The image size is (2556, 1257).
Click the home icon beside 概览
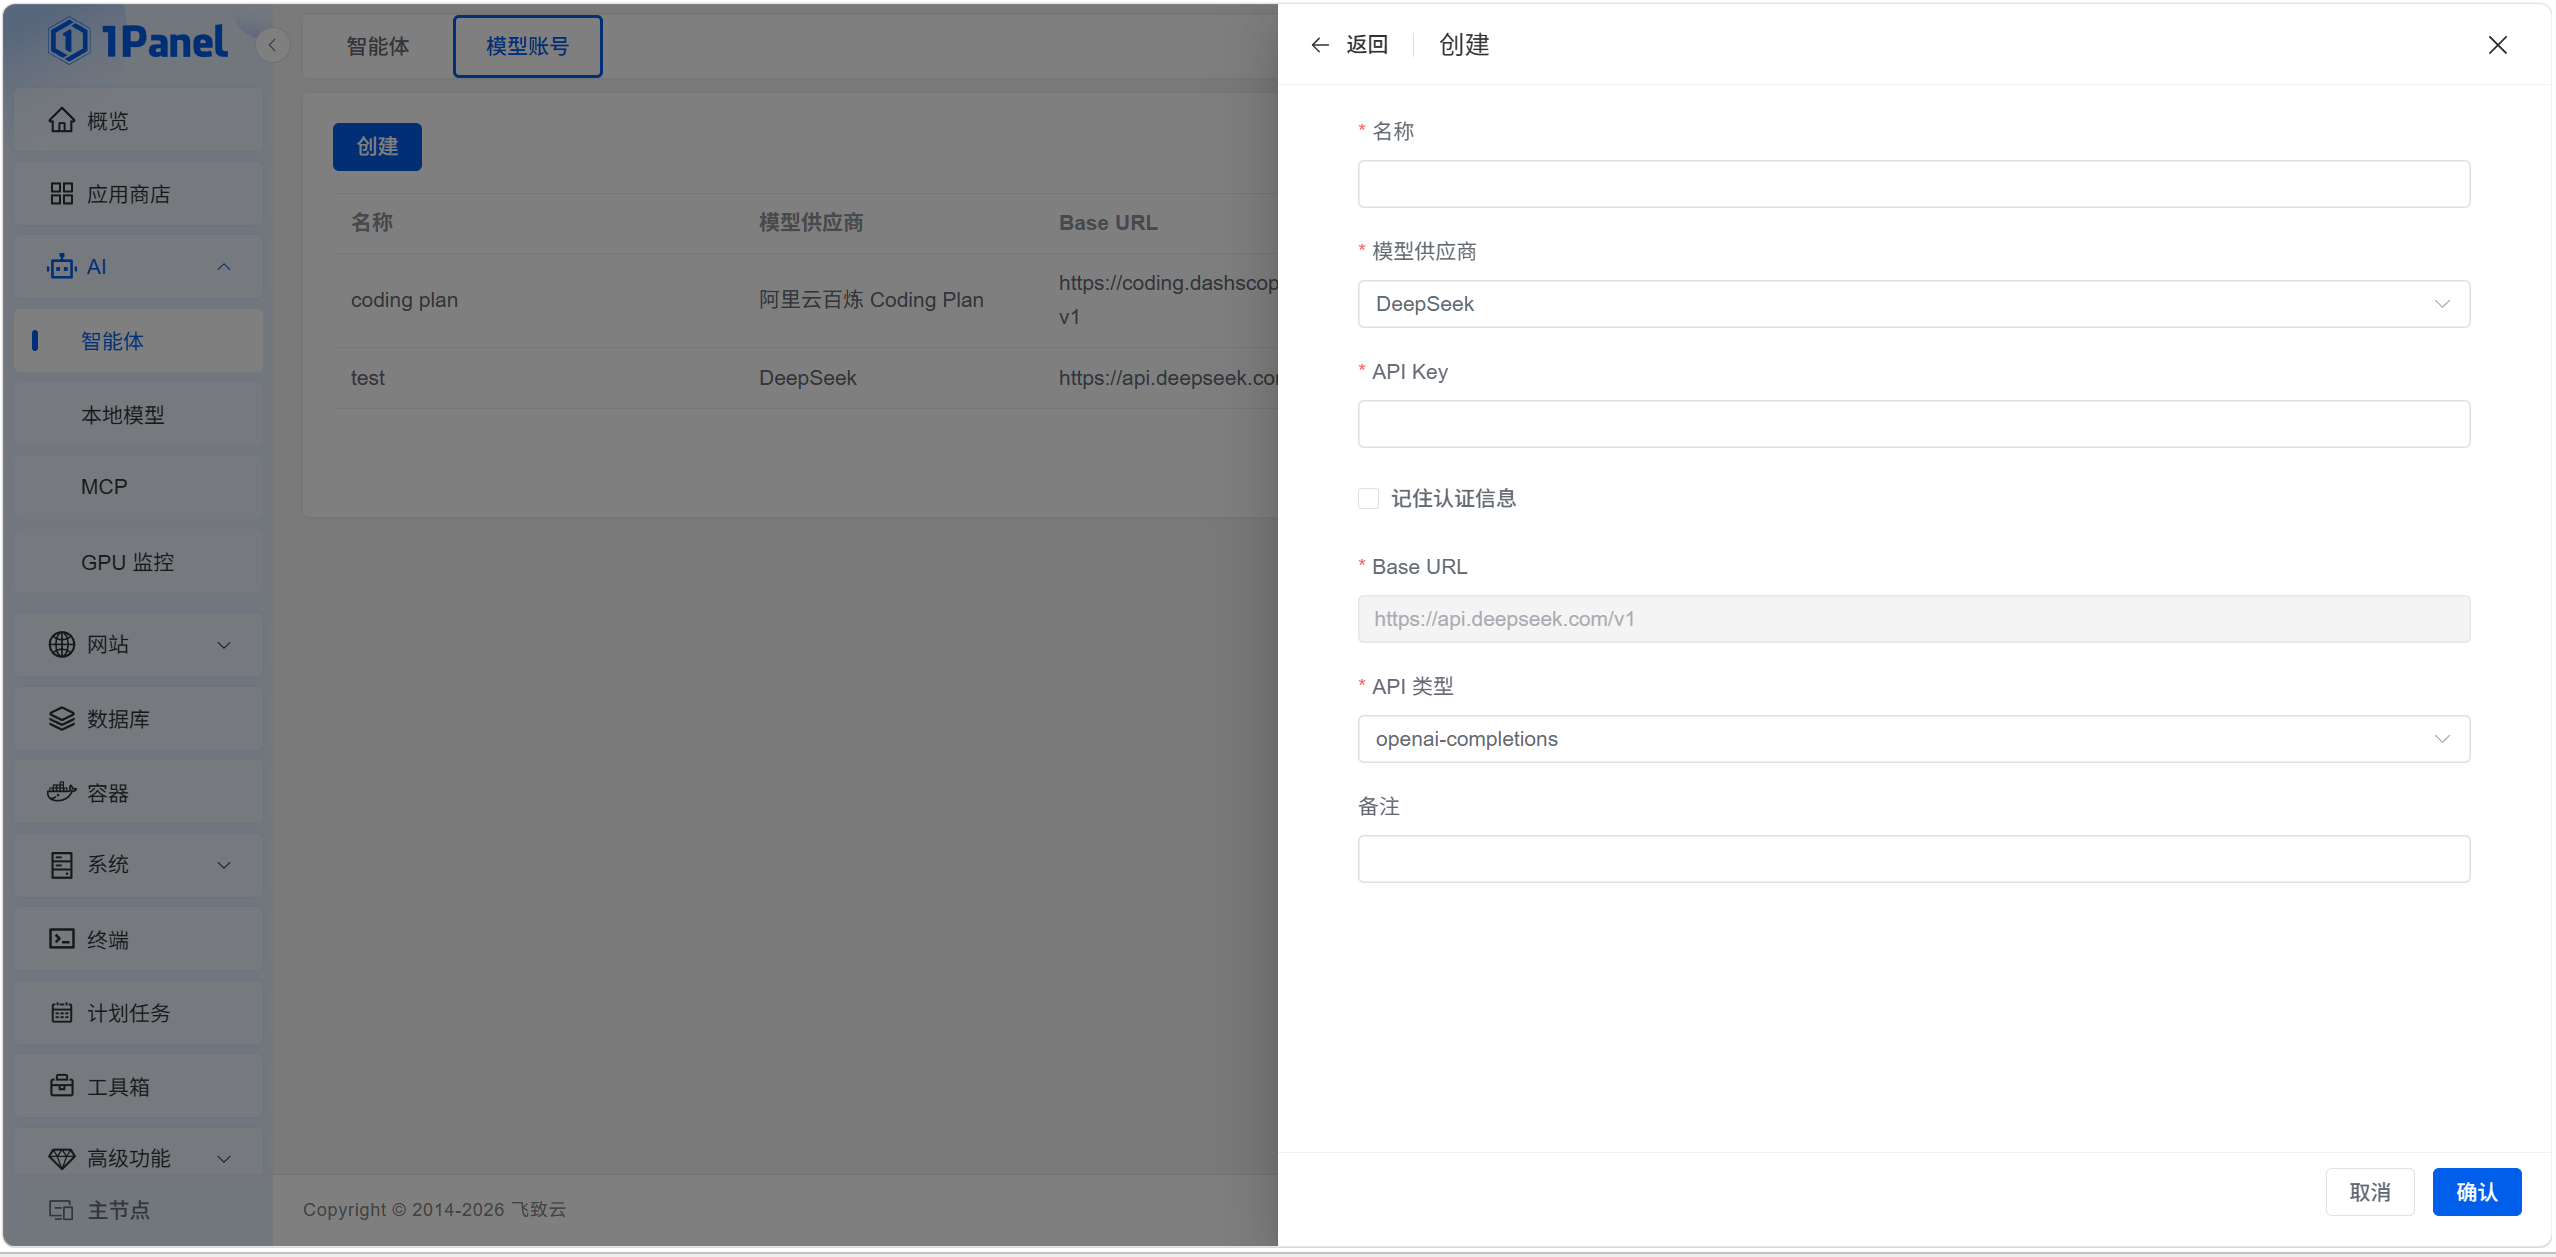(x=62, y=121)
